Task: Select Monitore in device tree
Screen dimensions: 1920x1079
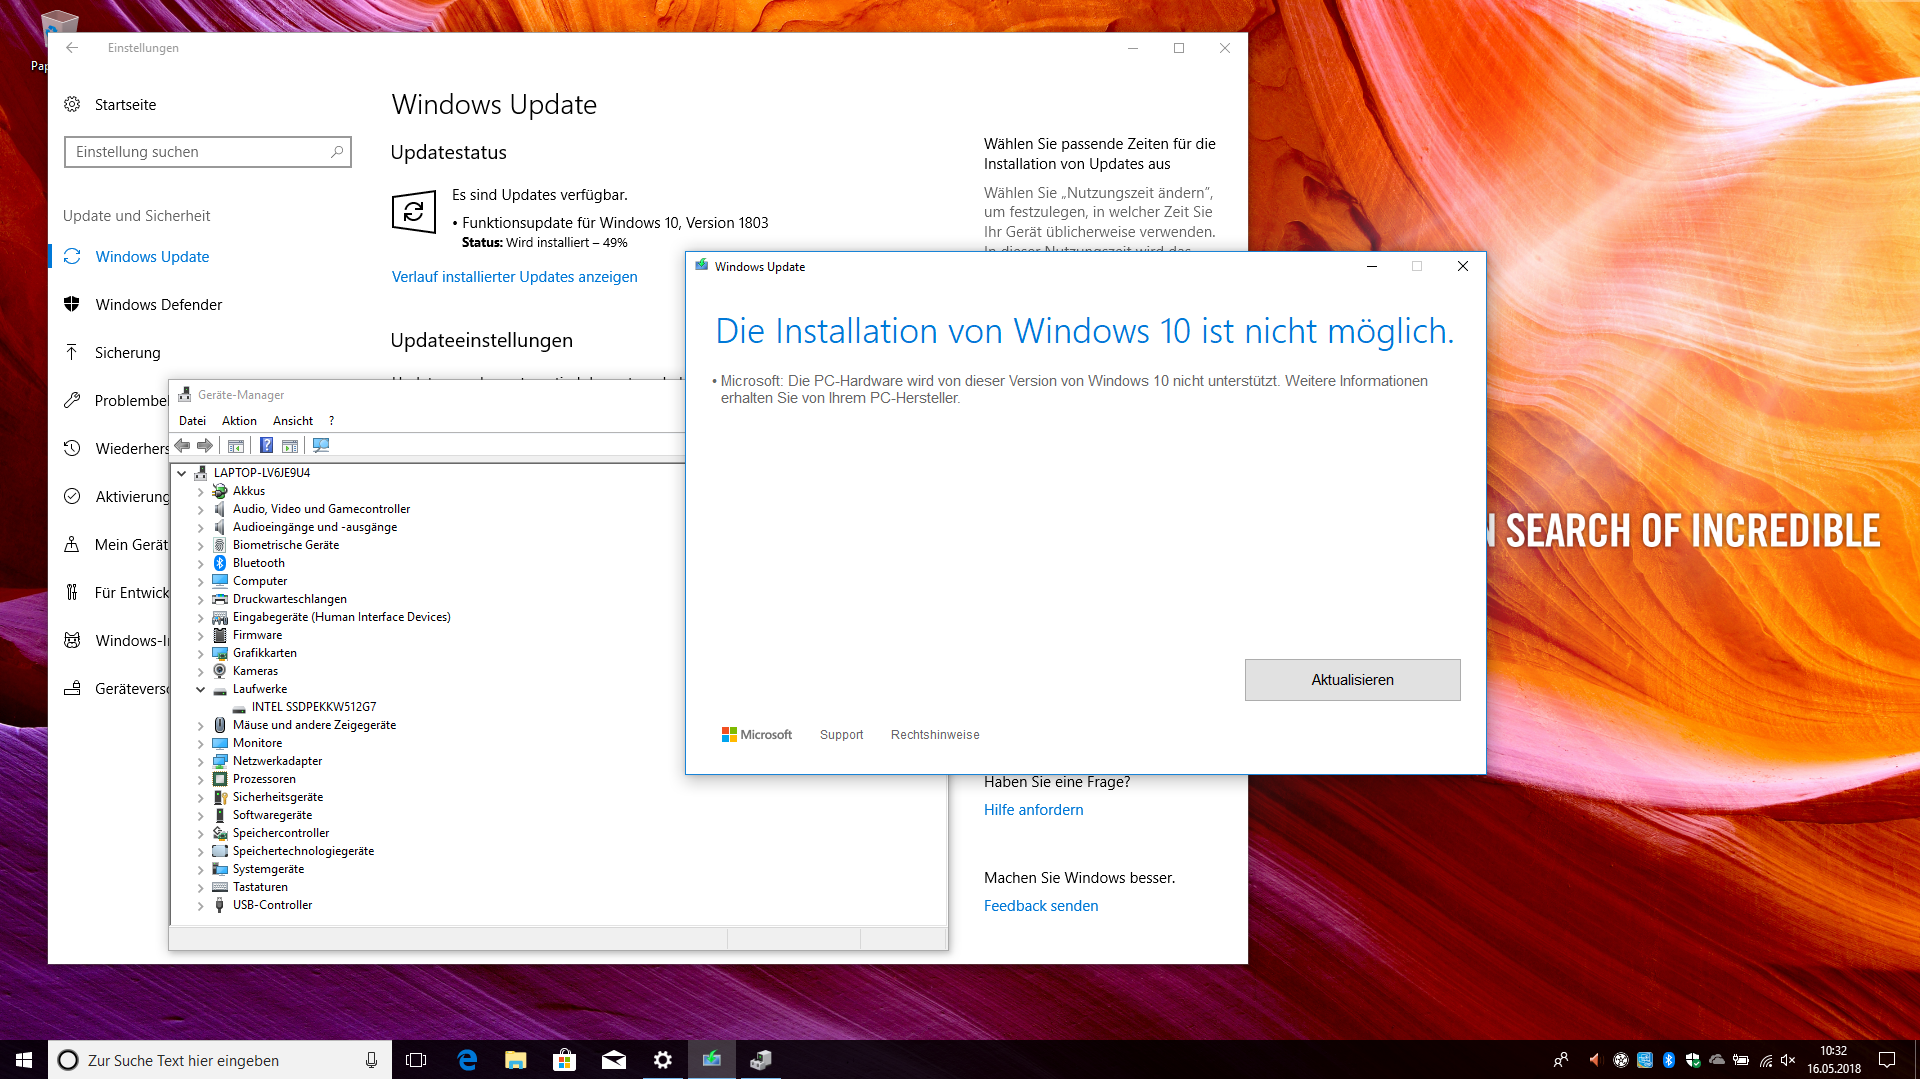Action: click(257, 743)
